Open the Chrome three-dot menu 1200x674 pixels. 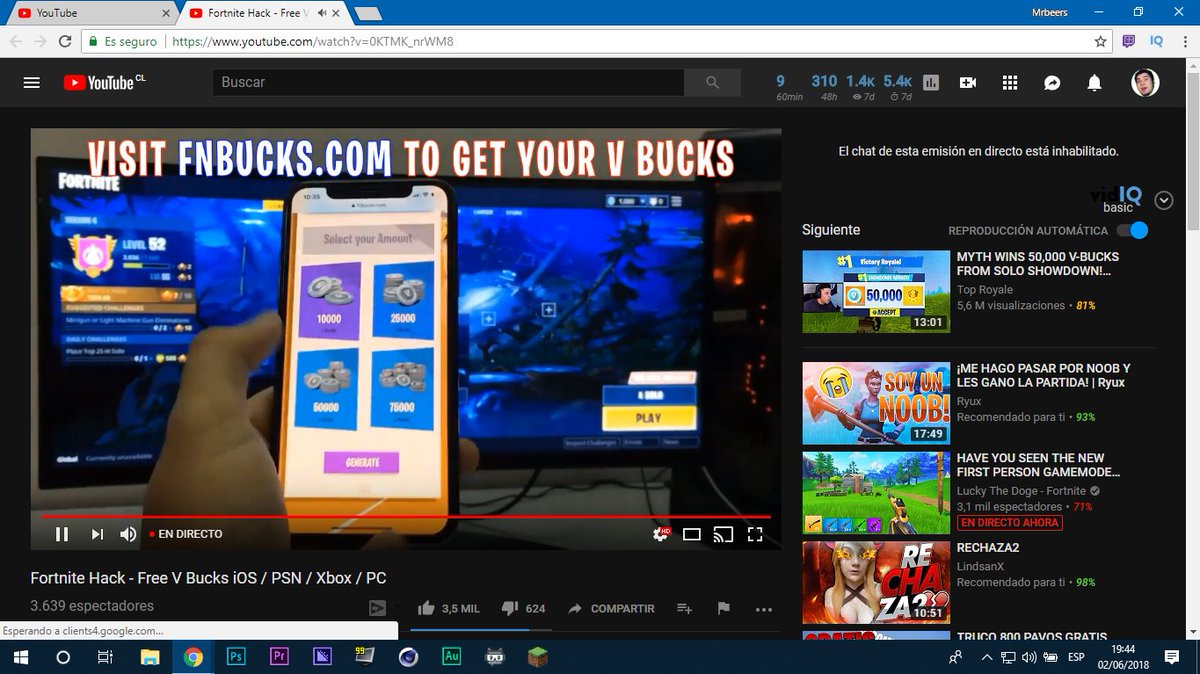[x=1183, y=42]
